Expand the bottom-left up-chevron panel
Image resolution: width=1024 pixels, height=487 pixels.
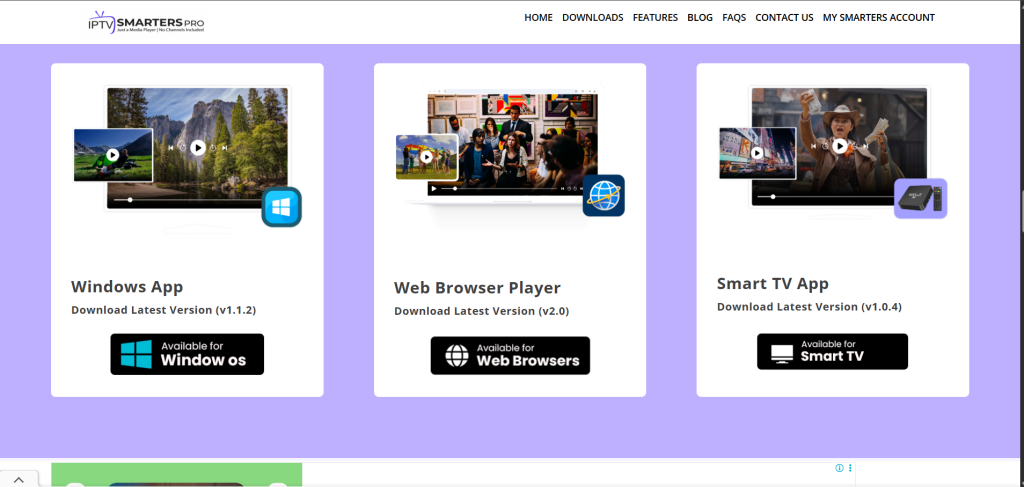coord(18,479)
